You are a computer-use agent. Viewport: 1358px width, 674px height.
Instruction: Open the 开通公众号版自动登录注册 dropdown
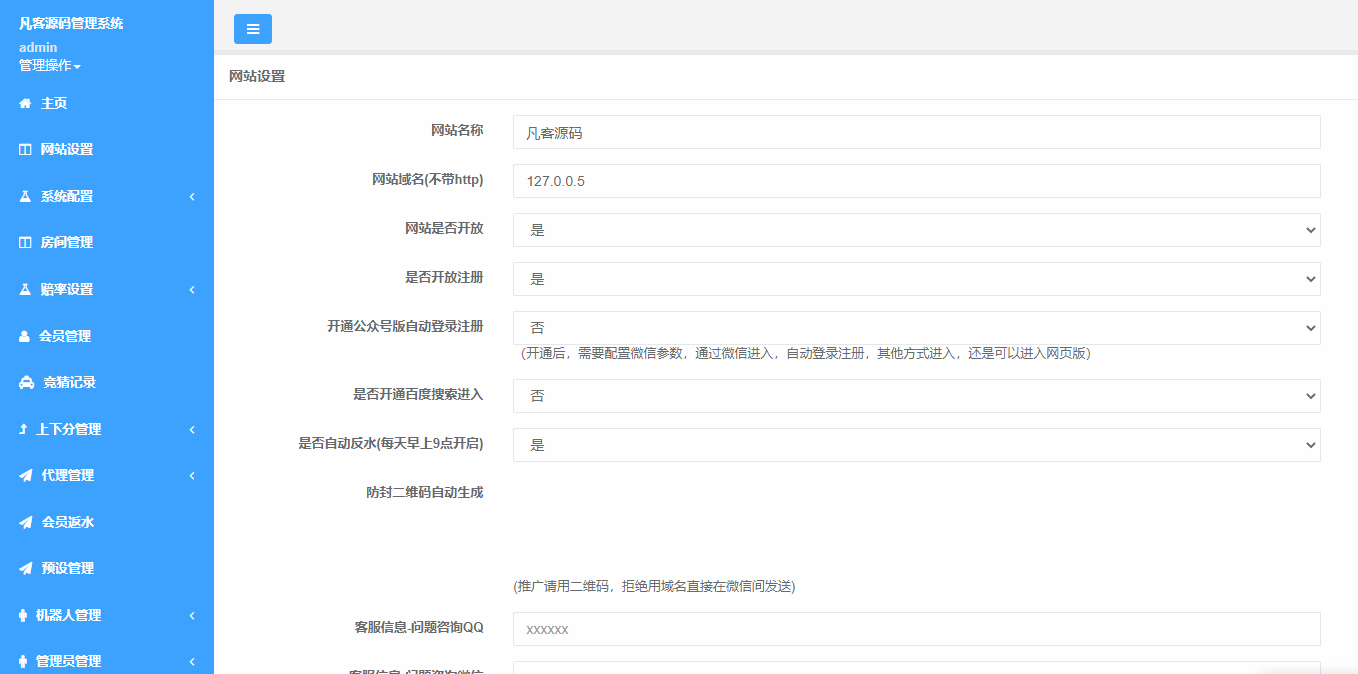click(916, 328)
